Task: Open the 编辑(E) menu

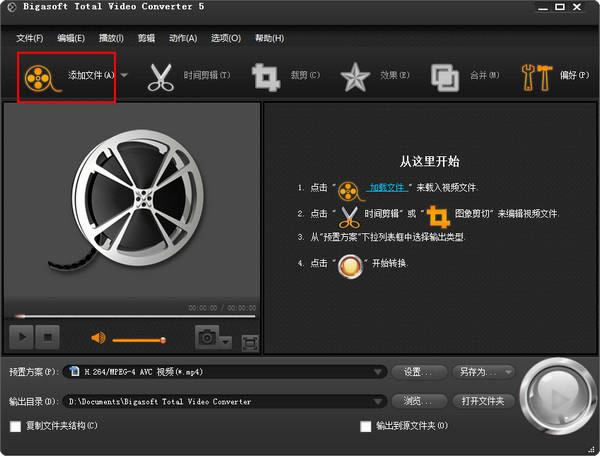Action: coord(71,38)
